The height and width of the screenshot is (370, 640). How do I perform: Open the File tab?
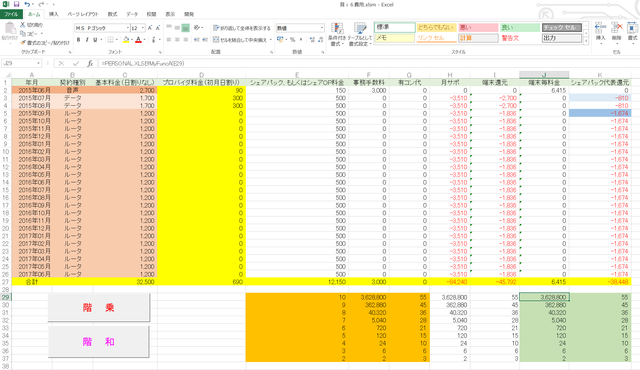(x=11, y=14)
